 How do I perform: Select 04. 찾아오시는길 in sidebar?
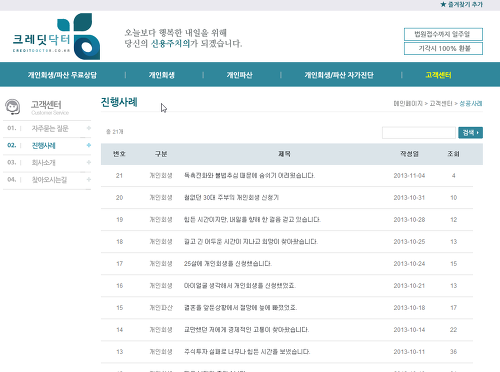(47, 180)
